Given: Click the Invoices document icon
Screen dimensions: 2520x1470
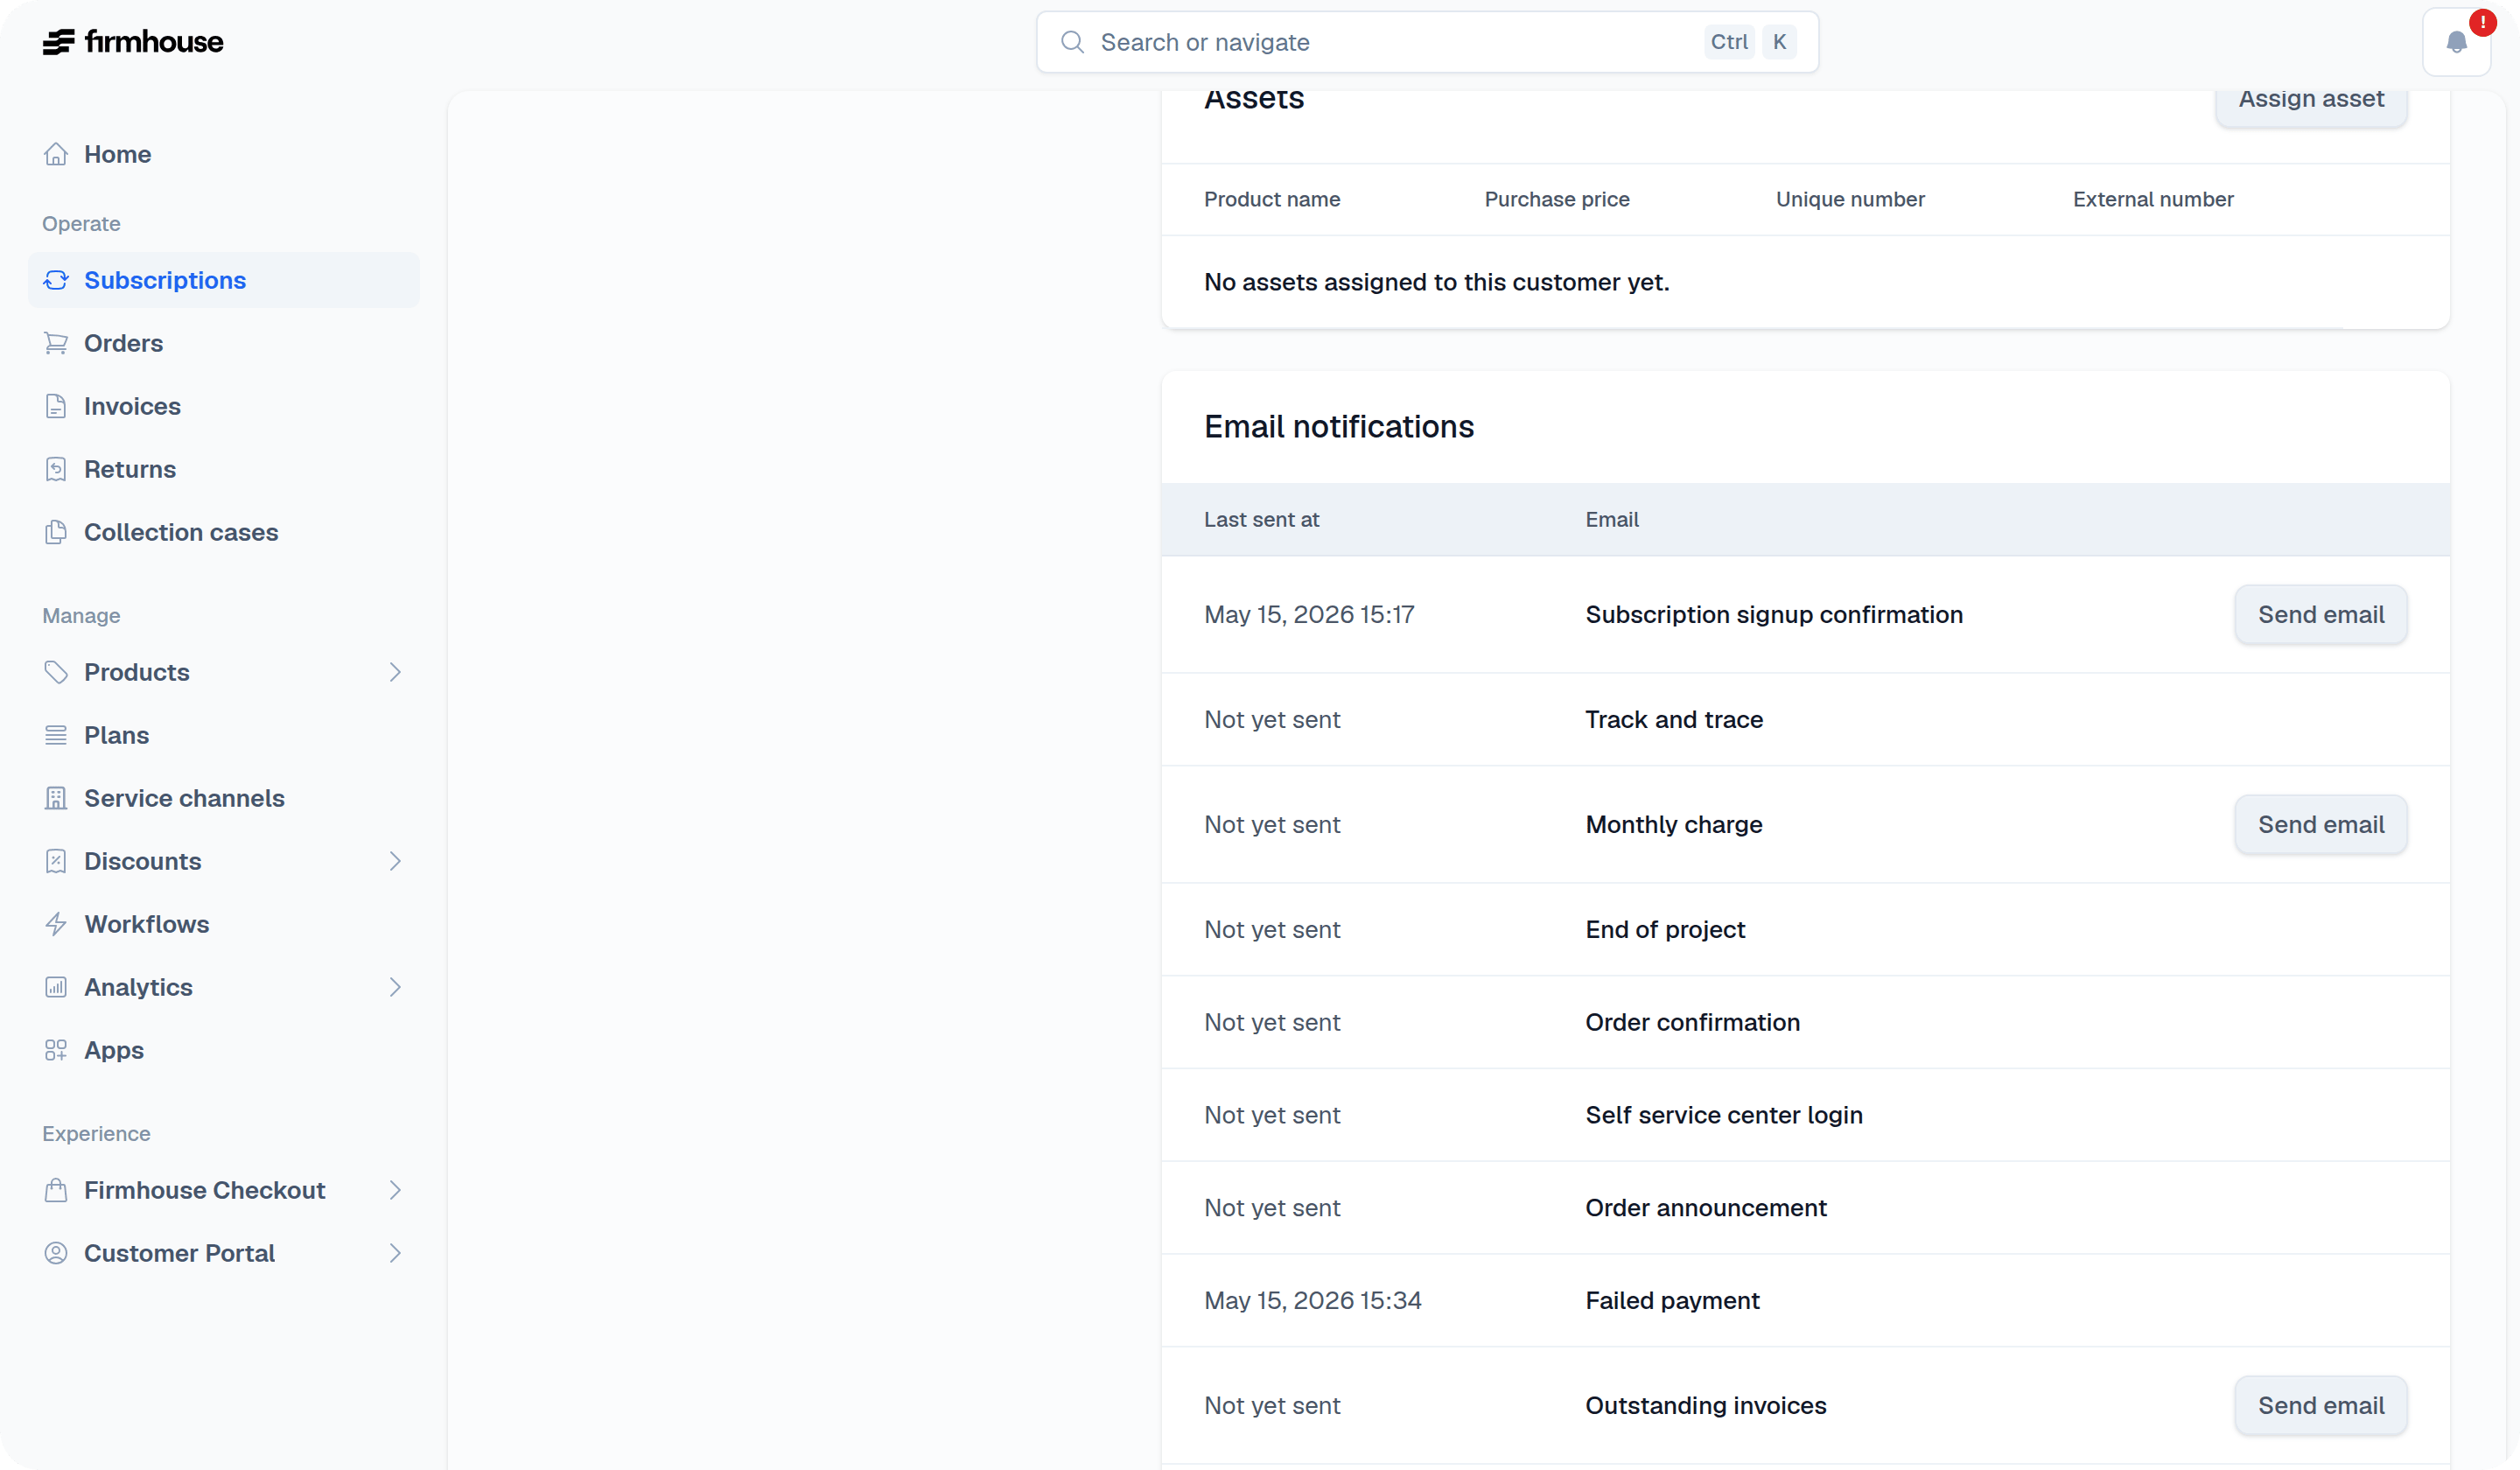Looking at the screenshot, I should [x=56, y=406].
